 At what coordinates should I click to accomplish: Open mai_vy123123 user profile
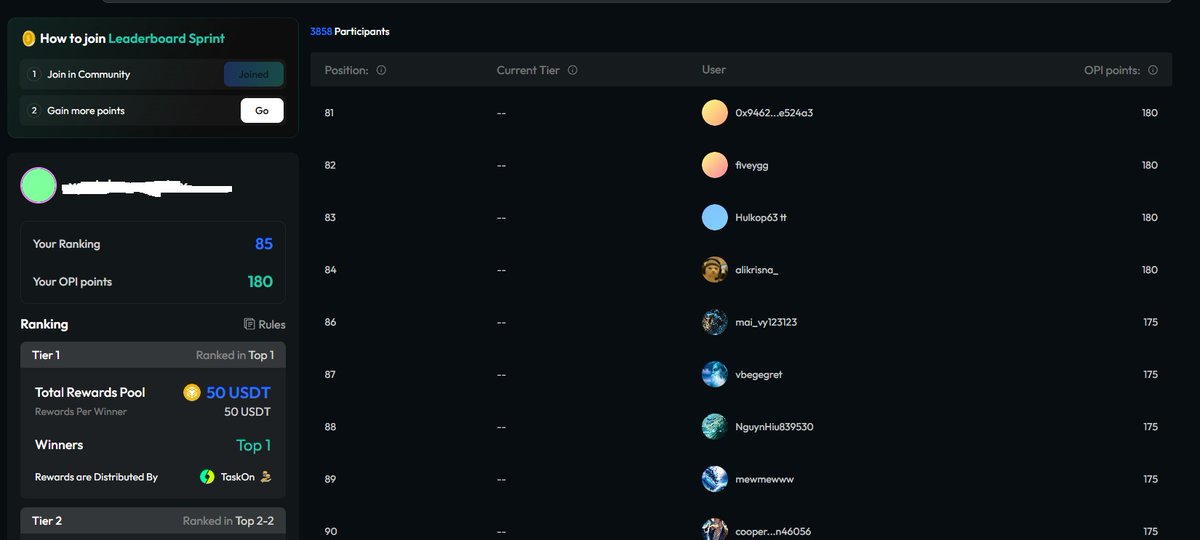pos(766,322)
